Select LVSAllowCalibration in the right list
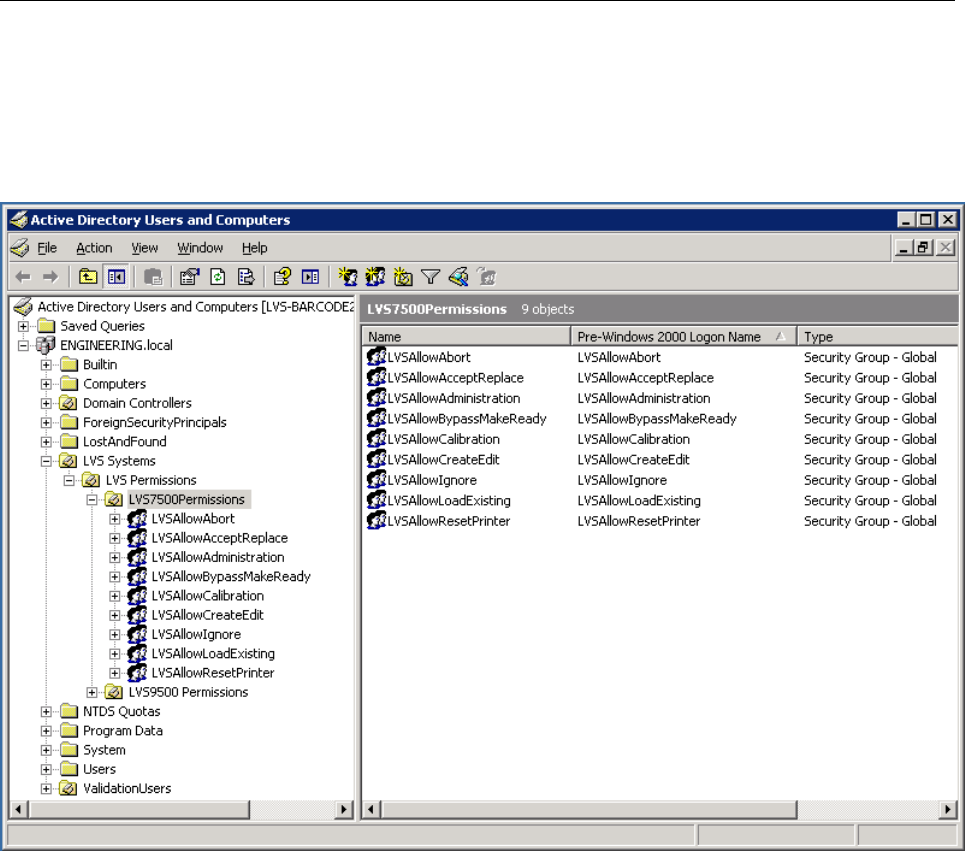The image size is (965, 851). coord(443,439)
